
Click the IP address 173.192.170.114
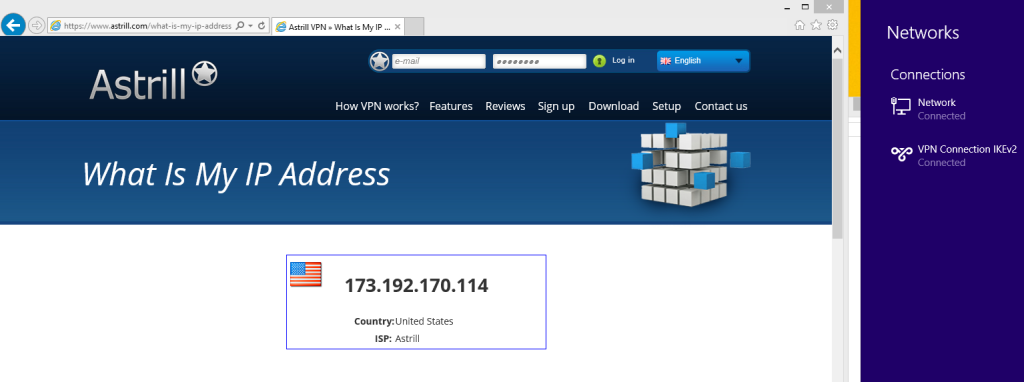pos(416,285)
